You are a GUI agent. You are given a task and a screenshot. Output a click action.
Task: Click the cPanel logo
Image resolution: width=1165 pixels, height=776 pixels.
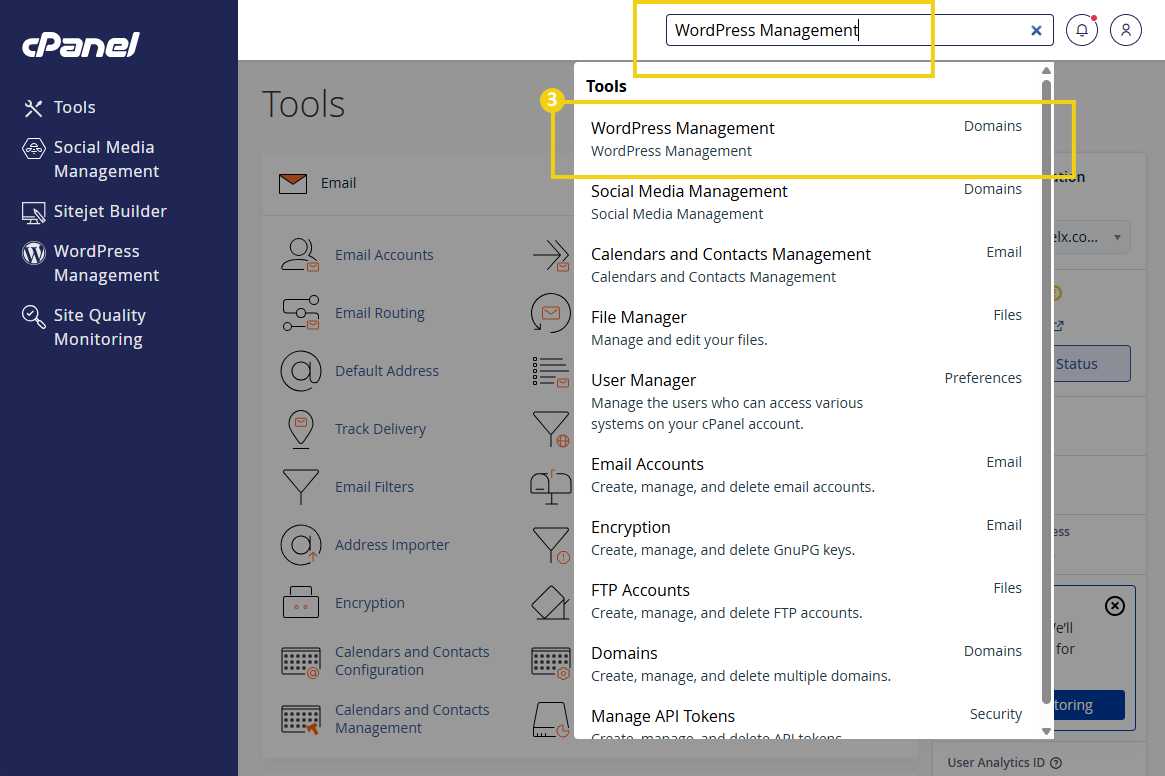point(79,44)
